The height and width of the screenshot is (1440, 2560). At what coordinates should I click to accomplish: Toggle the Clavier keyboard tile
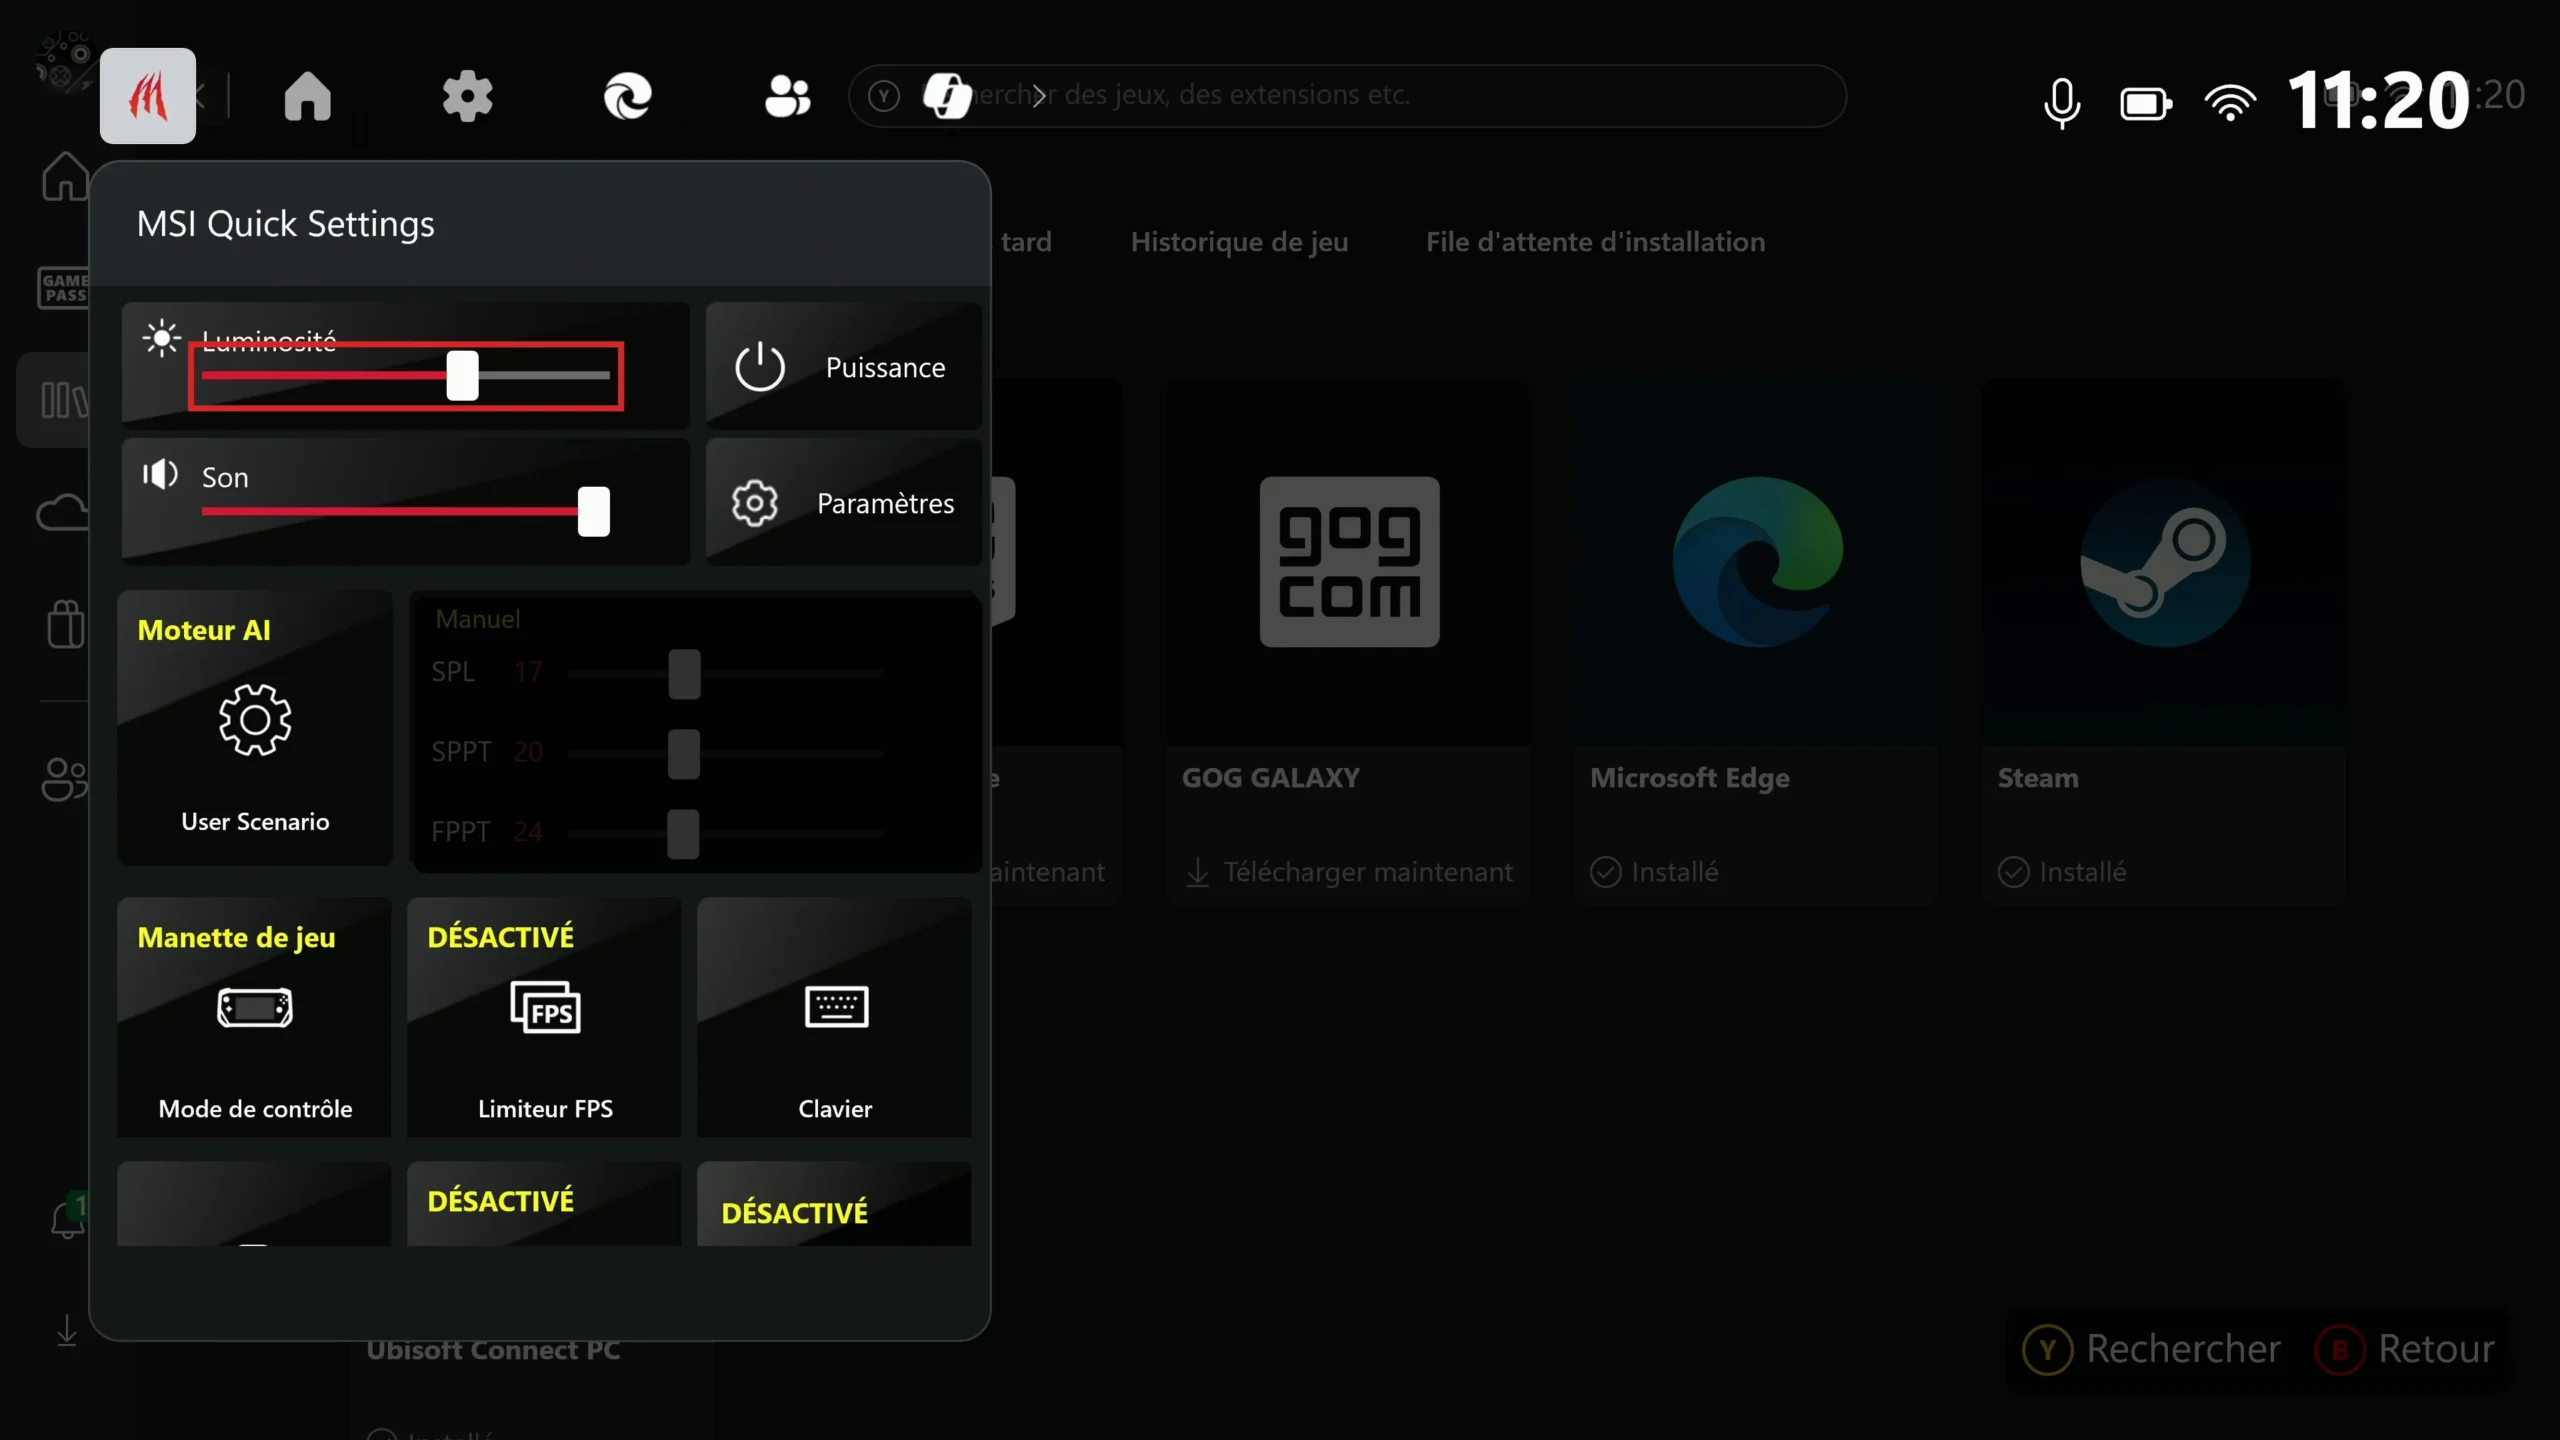pyautogui.click(x=834, y=1016)
